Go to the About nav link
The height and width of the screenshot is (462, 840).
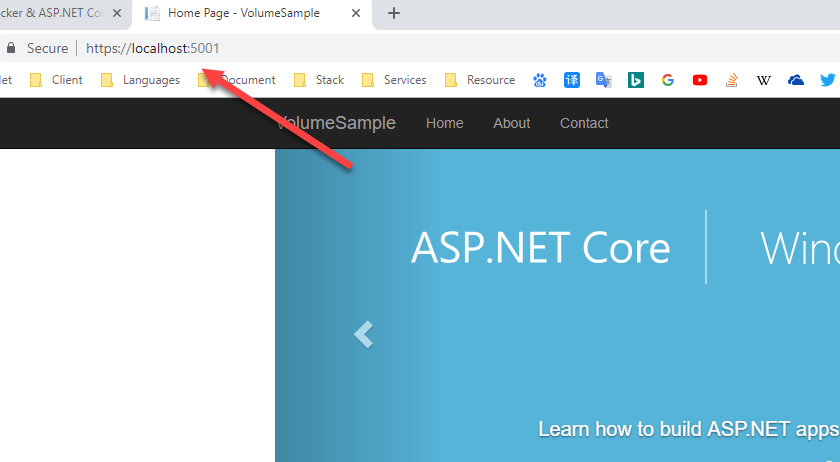(512, 123)
